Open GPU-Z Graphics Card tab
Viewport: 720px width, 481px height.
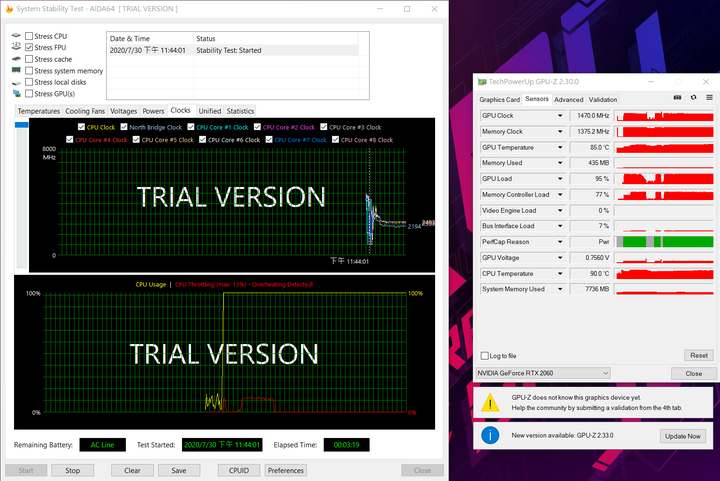499,100
